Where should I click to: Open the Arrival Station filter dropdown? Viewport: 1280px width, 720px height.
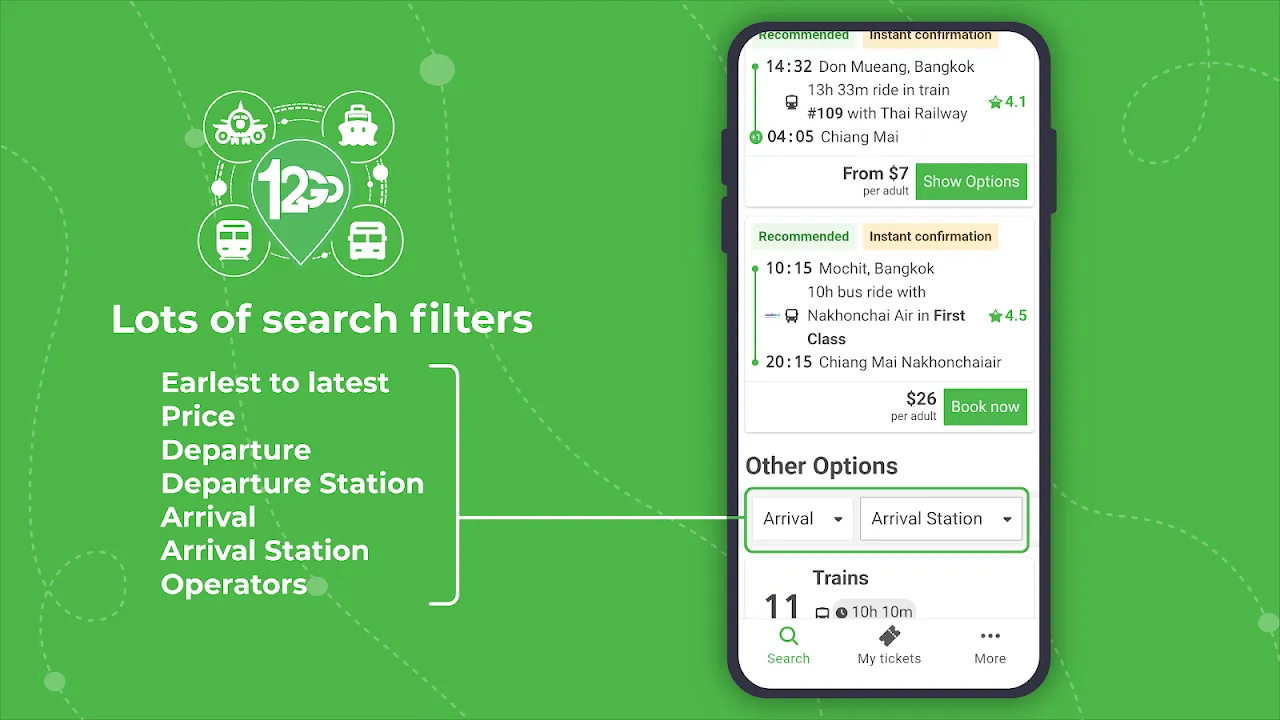point(940,519)
